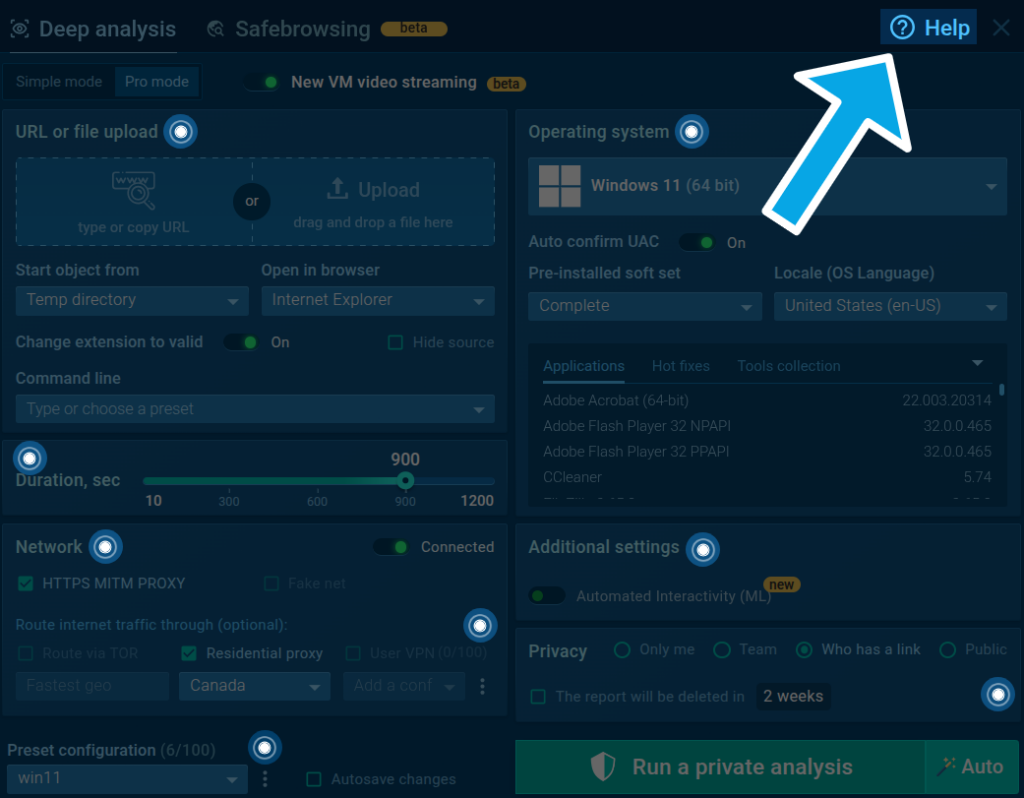Open the Tools collection tab
1024x798 pixels.
pos(789,366)
